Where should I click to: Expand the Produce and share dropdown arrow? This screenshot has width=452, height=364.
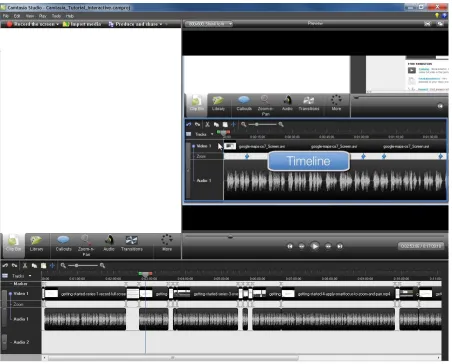(x=161, y=24)
